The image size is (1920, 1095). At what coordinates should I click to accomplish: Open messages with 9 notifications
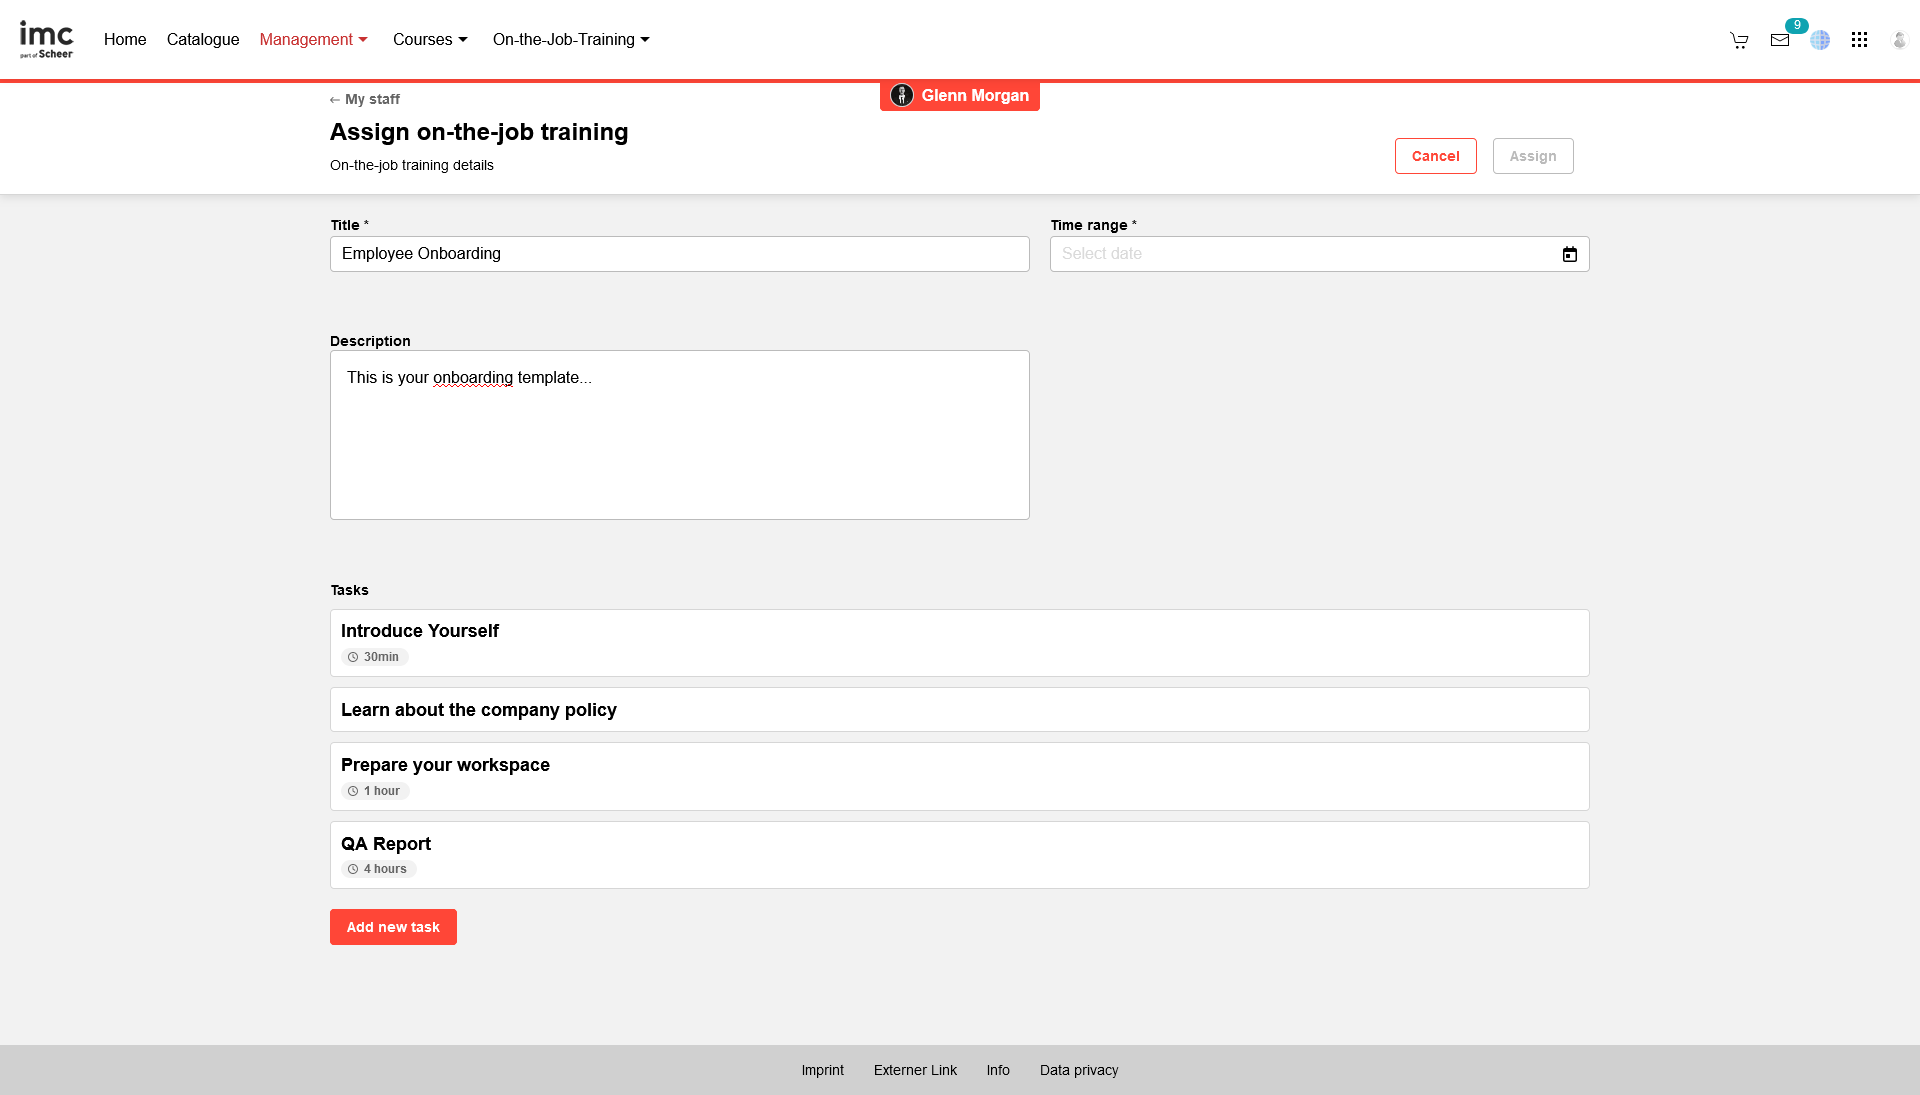pos(1780,40)
